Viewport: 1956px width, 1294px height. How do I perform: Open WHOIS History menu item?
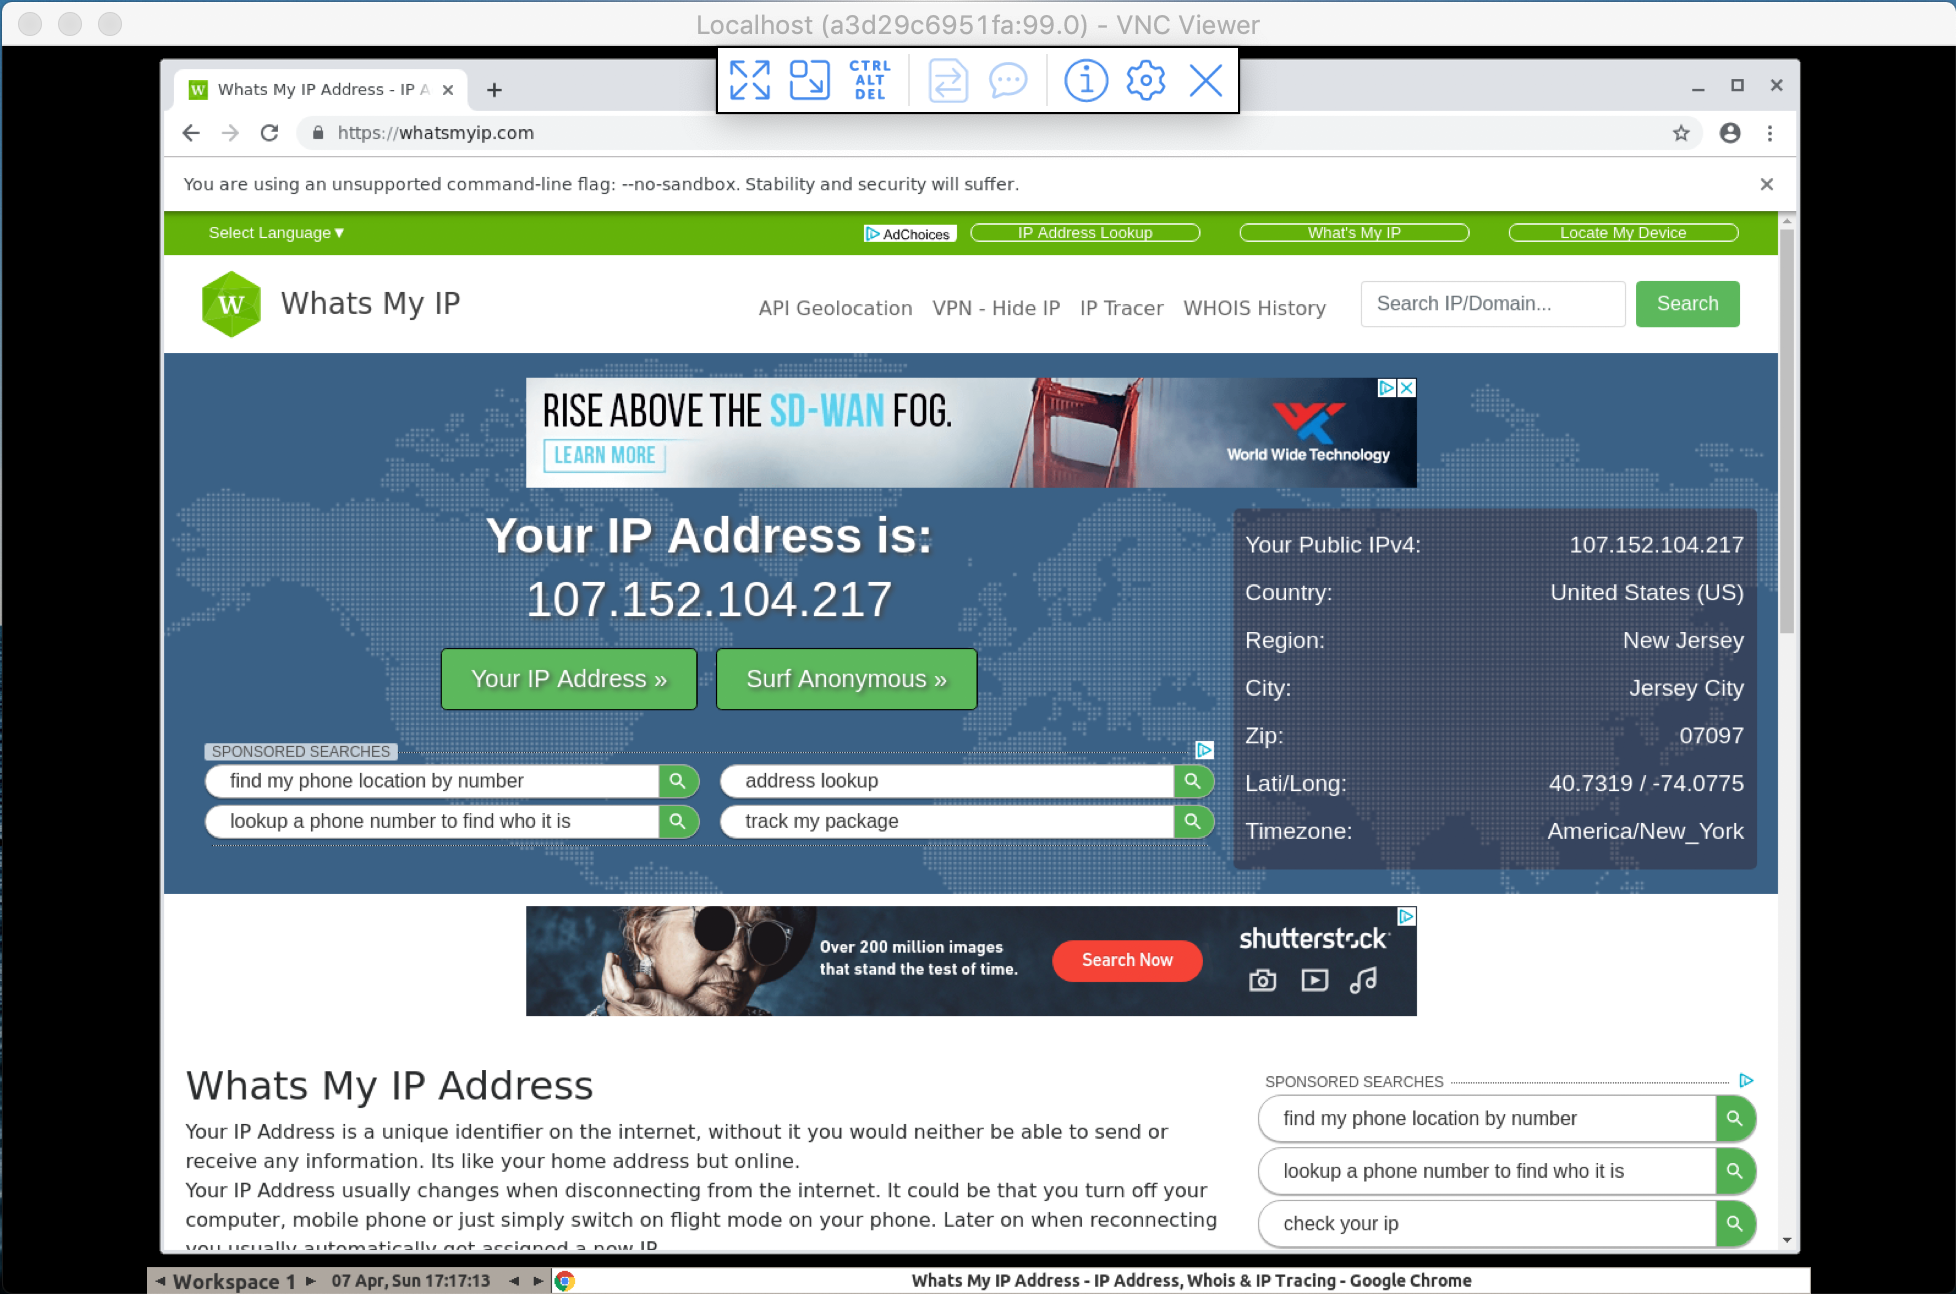pyautogui.click(x=1254, y=308)
